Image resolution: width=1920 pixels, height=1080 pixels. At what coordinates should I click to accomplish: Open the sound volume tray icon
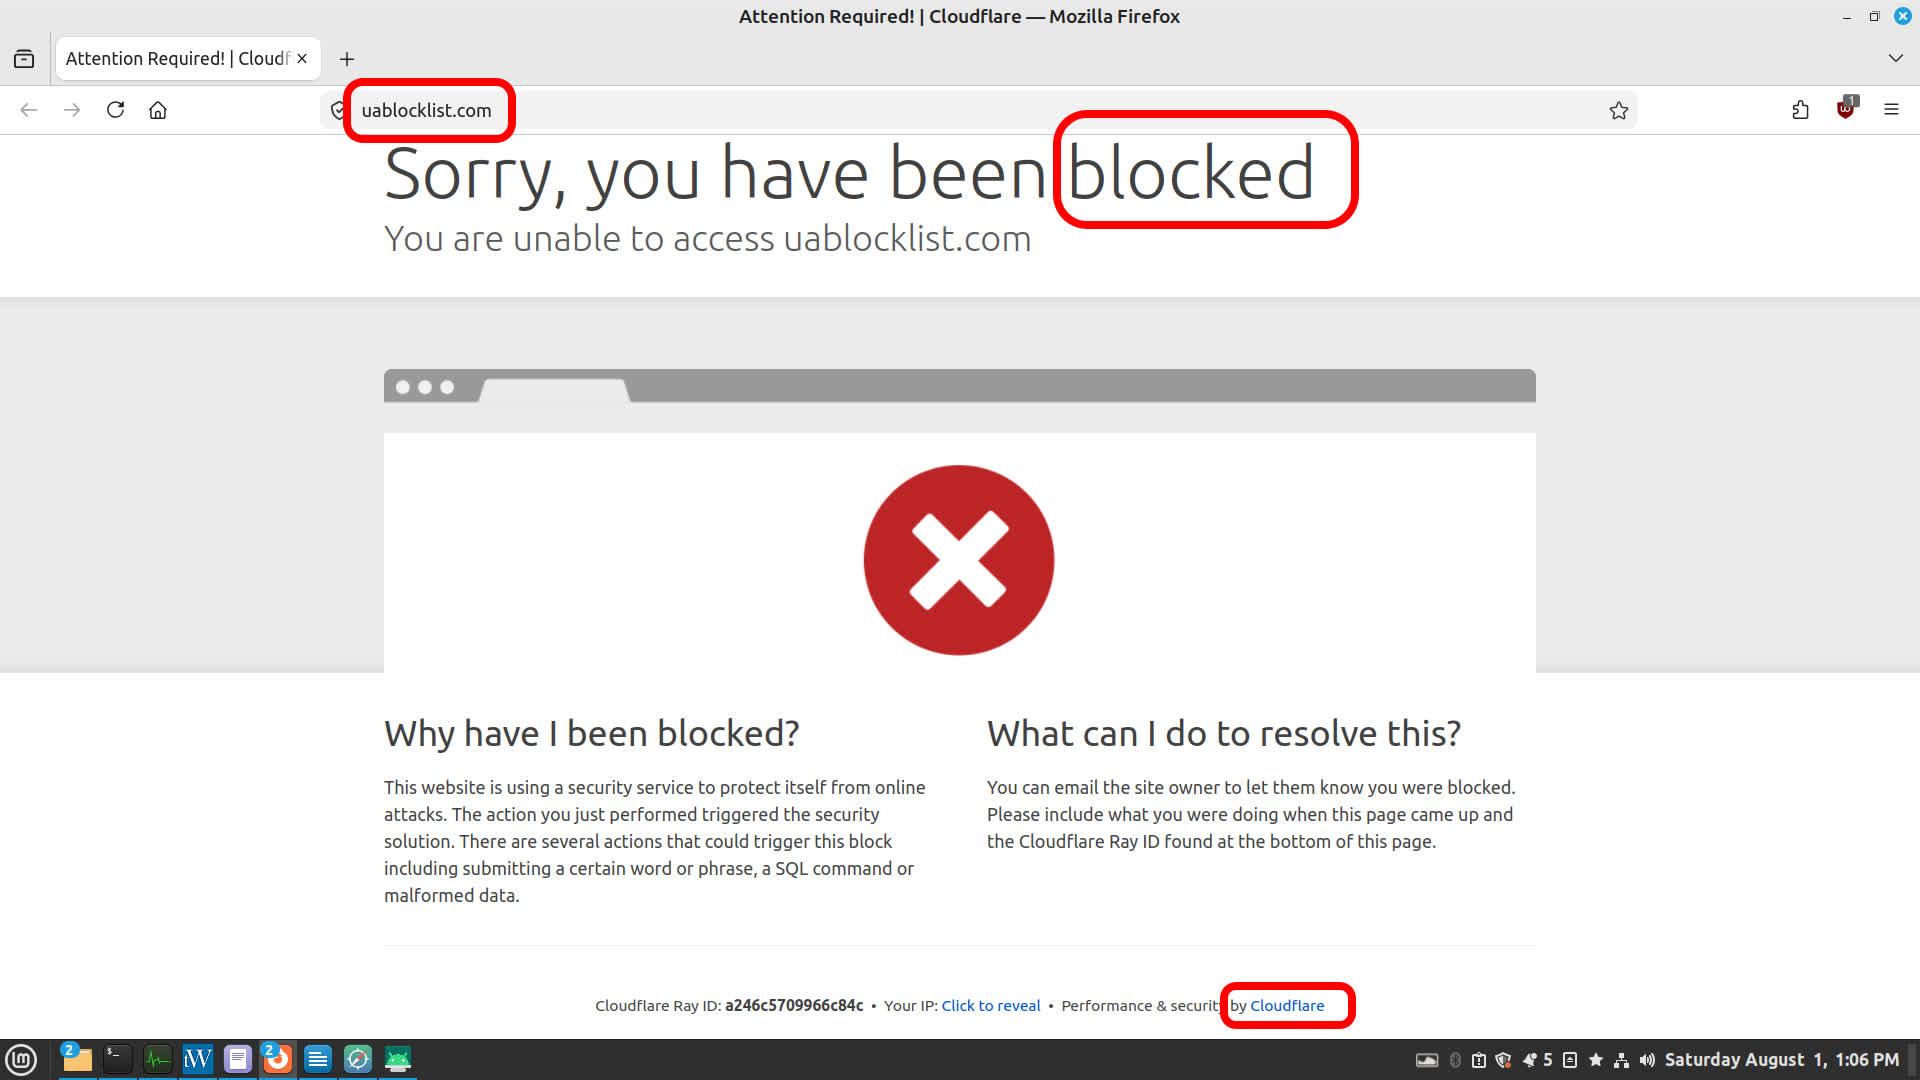point(1647,1060)
